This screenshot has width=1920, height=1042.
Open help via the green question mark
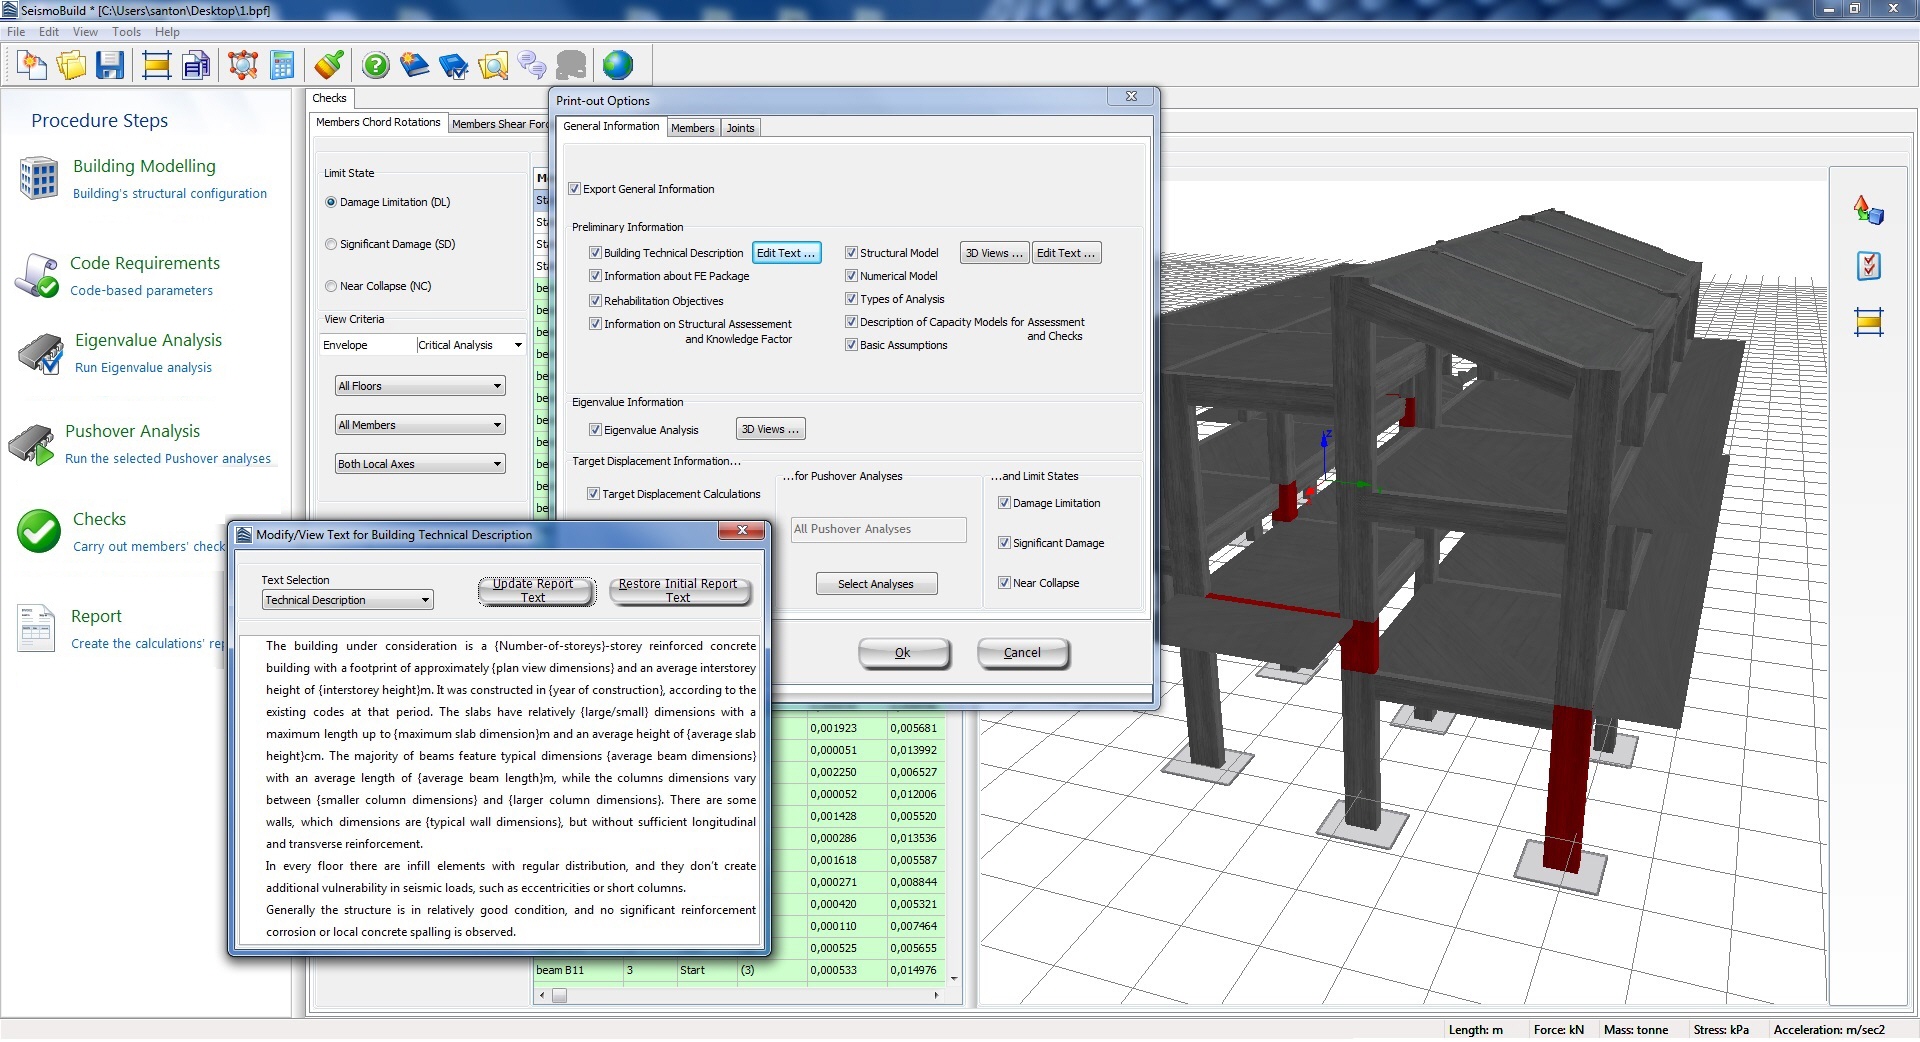[x=376, y=66]
